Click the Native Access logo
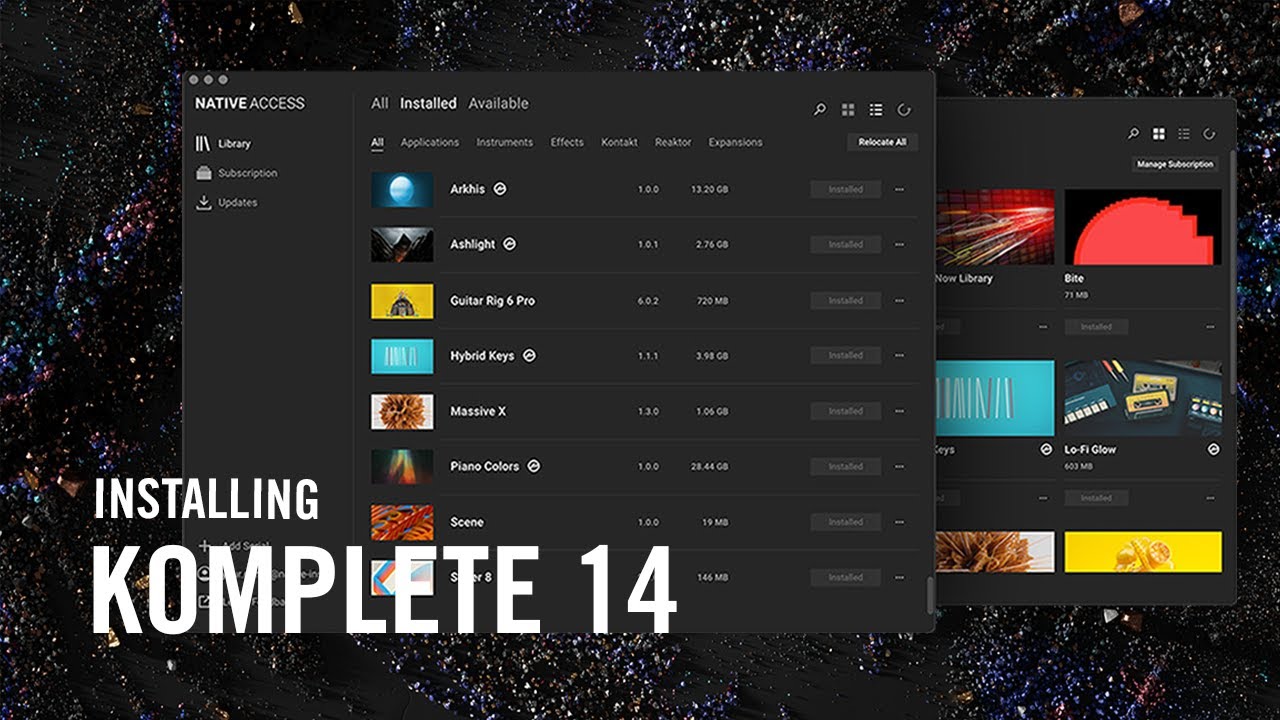1280x720 pixels. pyautogui.click(x=250, y=103)
